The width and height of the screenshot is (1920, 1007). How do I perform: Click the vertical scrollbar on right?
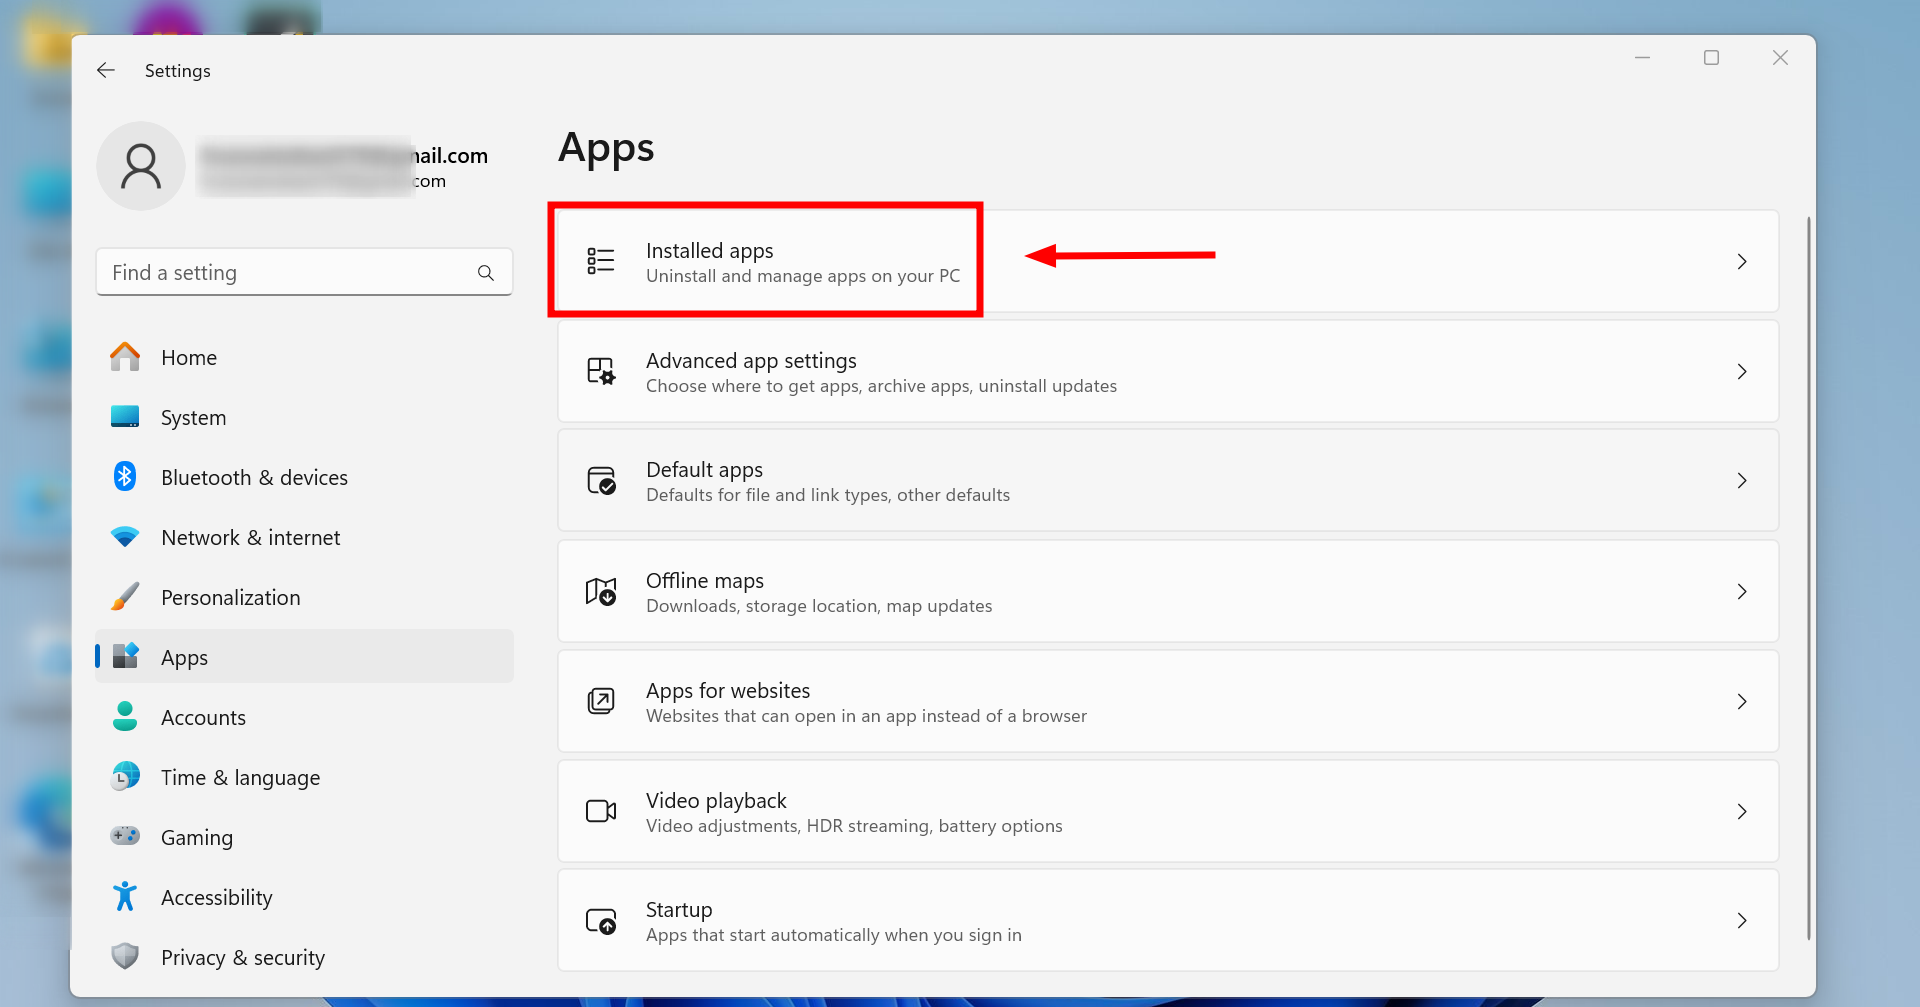coord(1808,577)
